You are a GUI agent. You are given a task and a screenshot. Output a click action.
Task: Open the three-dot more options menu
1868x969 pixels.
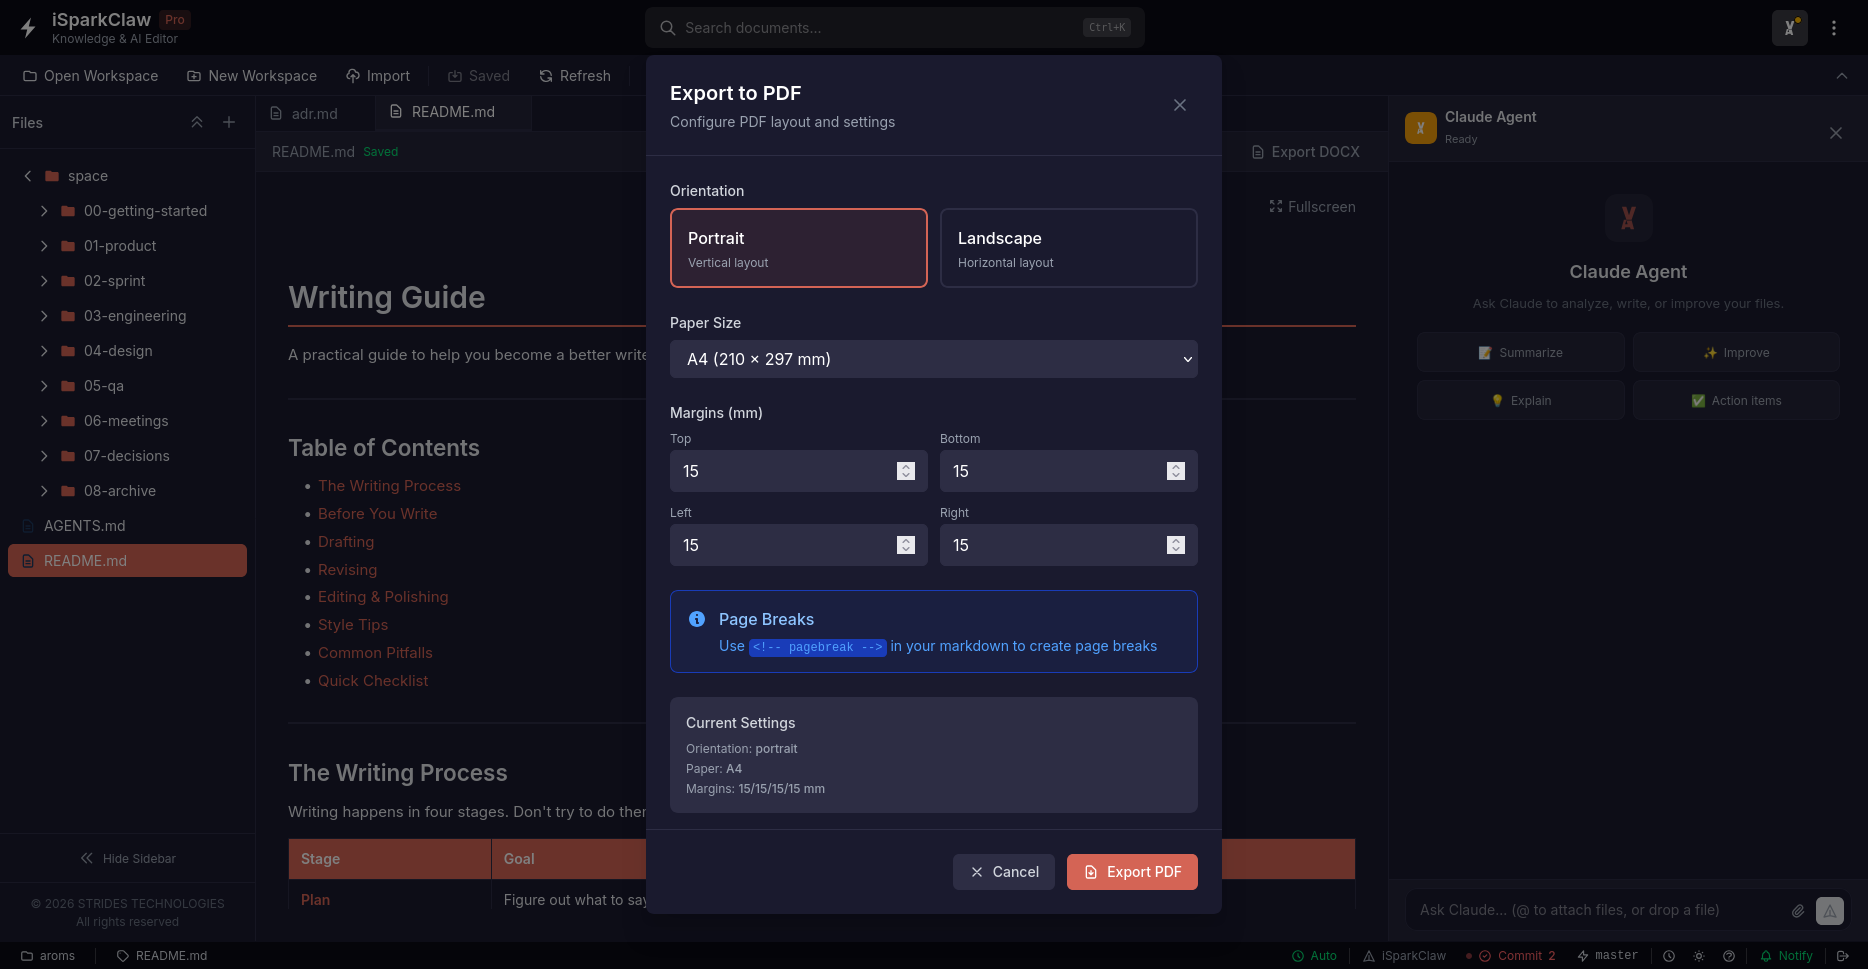(x=1834, y=28)
